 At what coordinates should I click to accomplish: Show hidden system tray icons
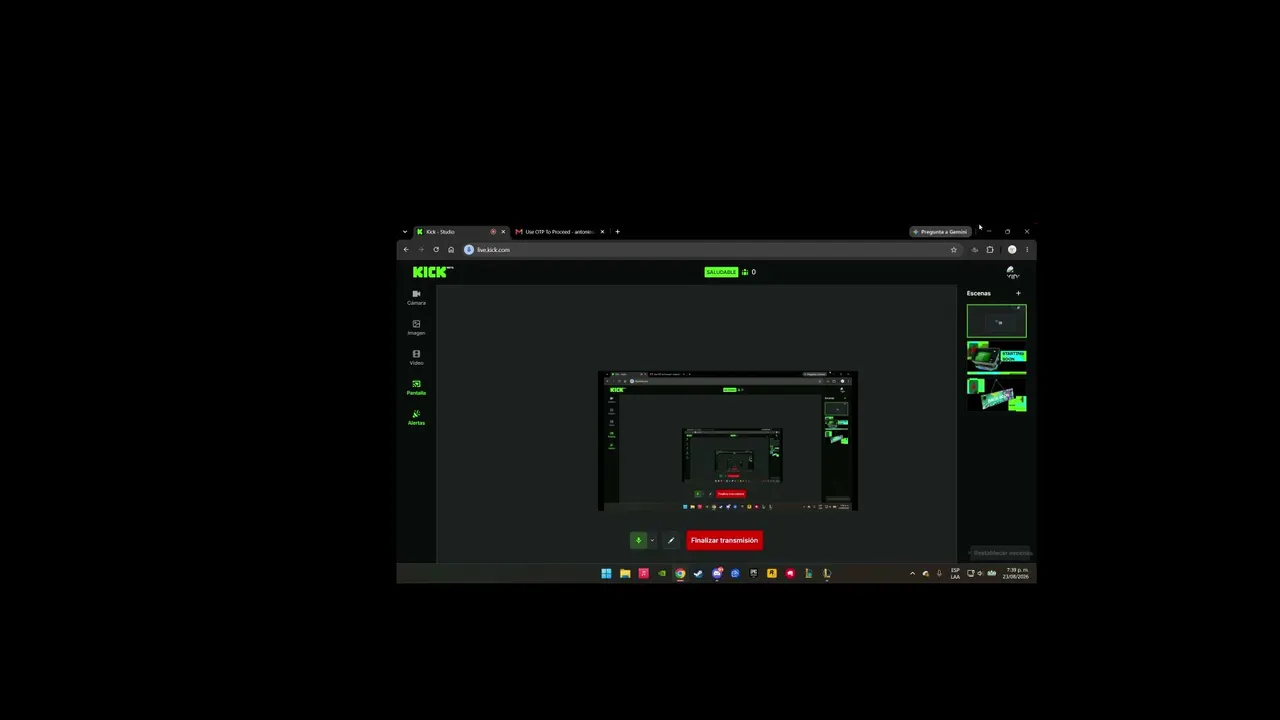pyautogui.click(x=912, y=574)
